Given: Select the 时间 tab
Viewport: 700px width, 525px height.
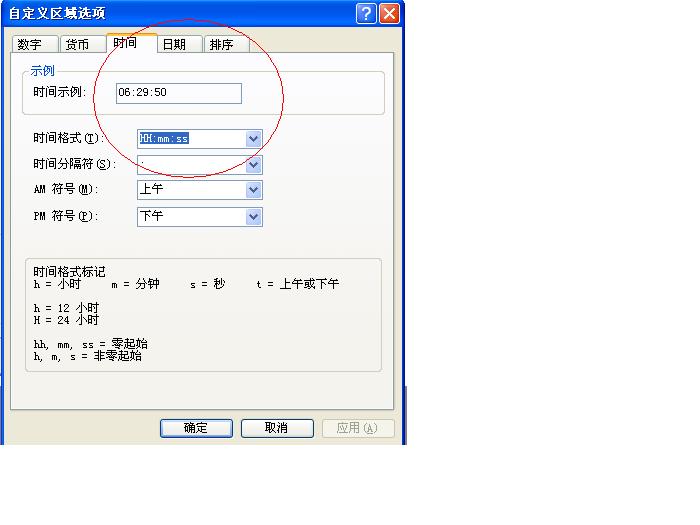Looking at the screenshot, I should [125, 44].
